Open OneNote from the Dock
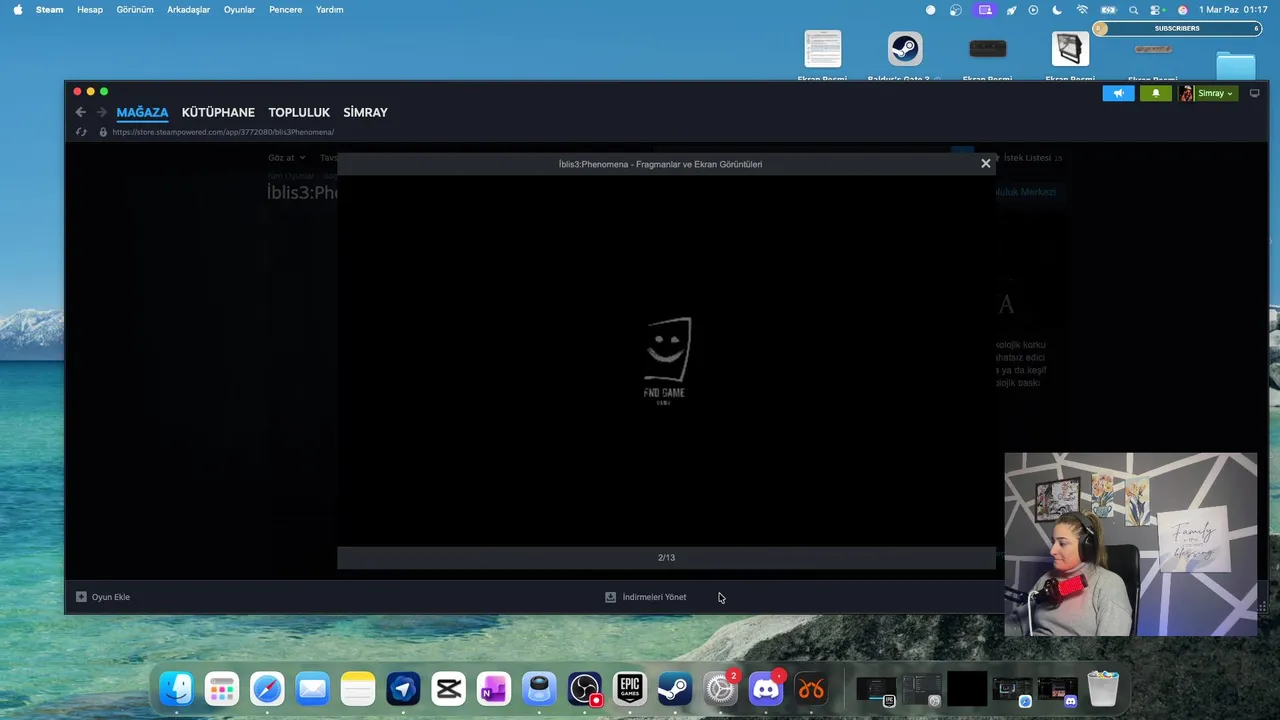The height and width of the screenshot is (720, 1280). (x=493, y=689)
